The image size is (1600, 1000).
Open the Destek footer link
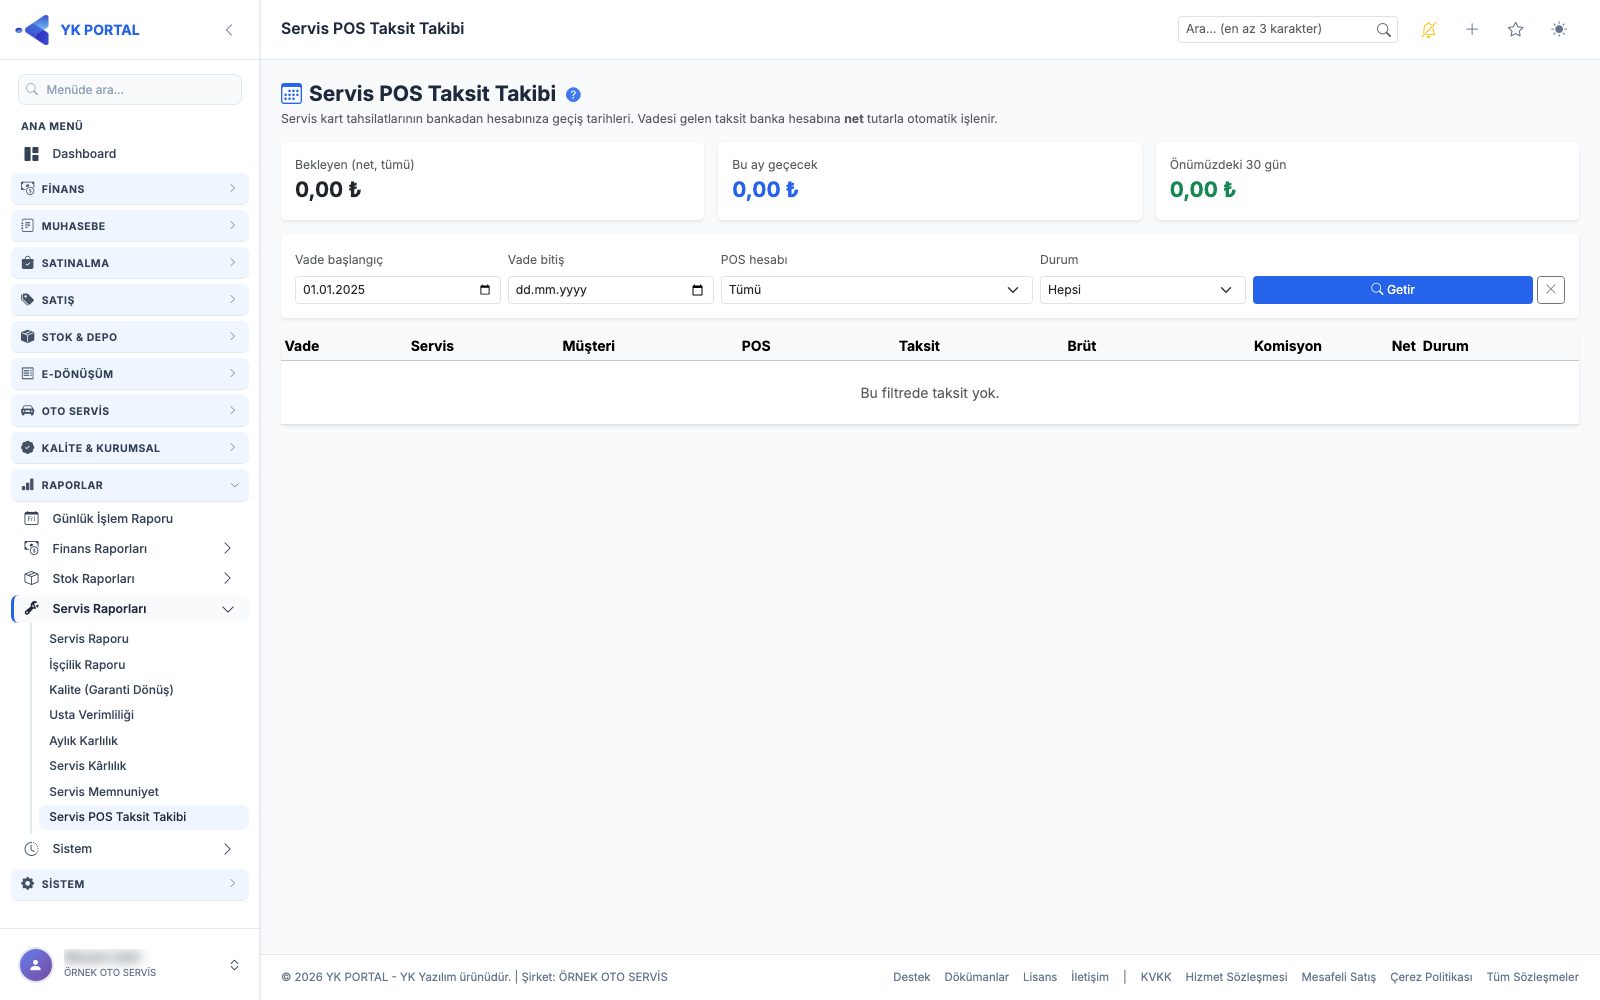911,977
